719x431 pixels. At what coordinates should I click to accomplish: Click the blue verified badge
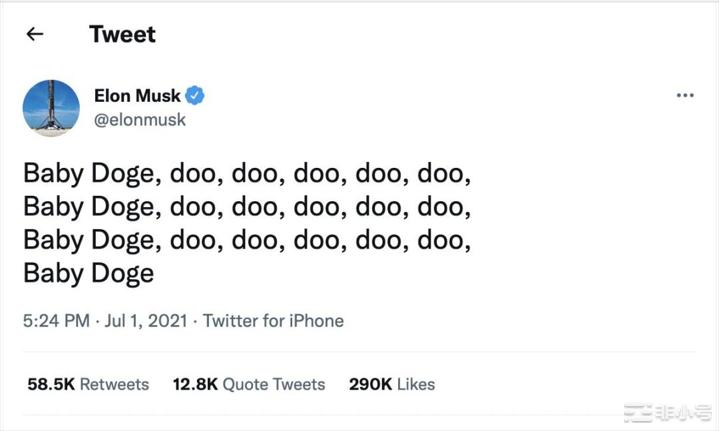pyautogui.click(x=196, y=96)
